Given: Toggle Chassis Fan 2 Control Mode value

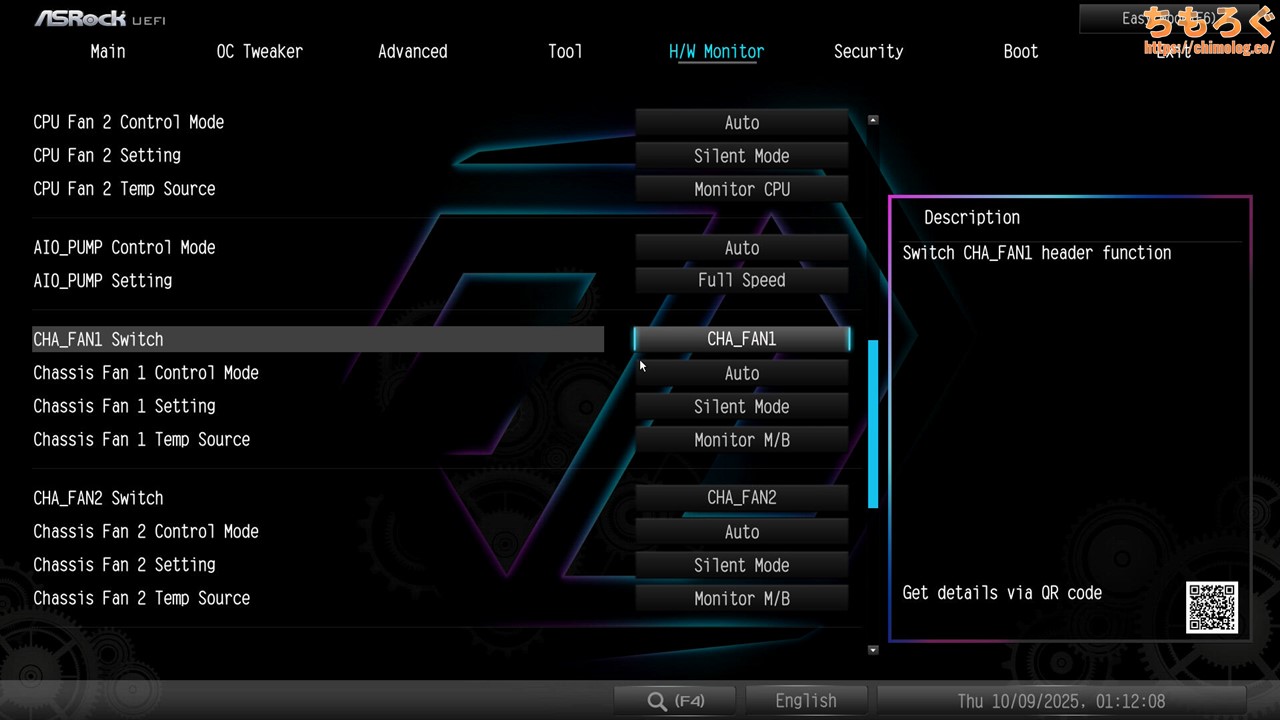Looking at the screenshot, I should (x=741, y=532).
